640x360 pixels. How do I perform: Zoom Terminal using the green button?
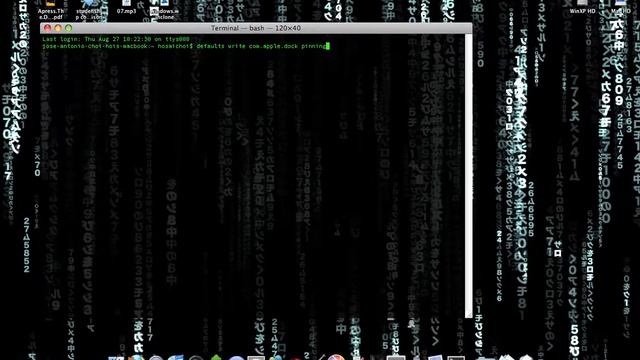point(69,28)
